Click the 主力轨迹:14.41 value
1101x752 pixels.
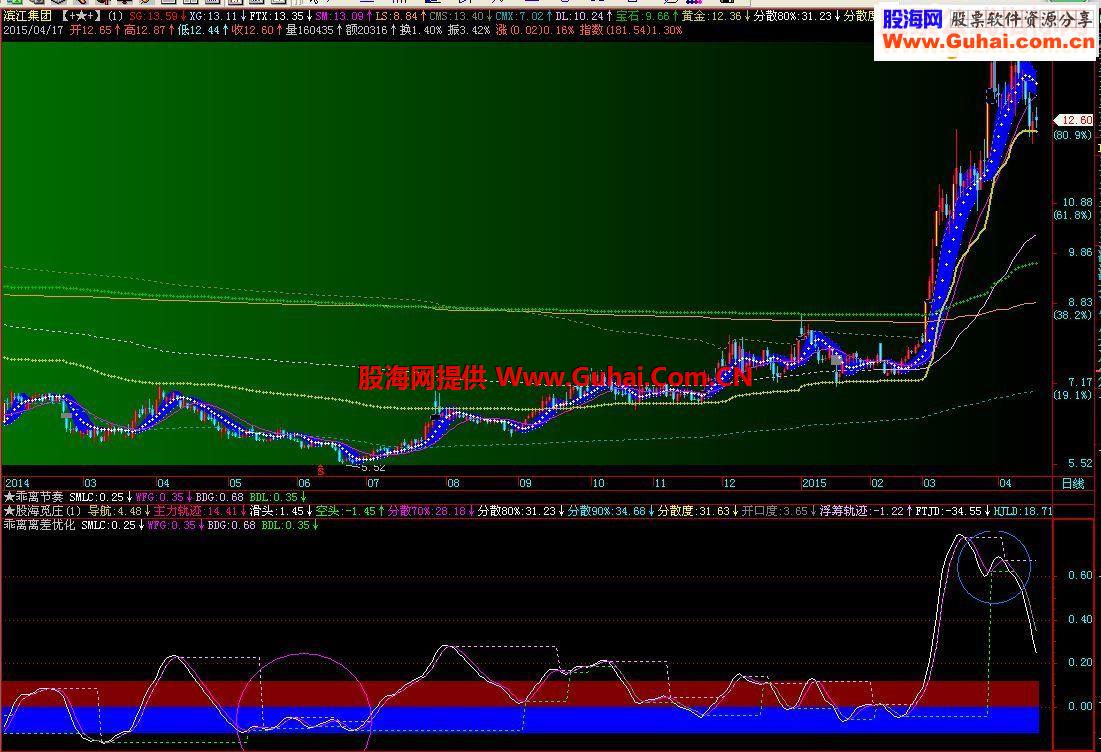pos(196,511)
